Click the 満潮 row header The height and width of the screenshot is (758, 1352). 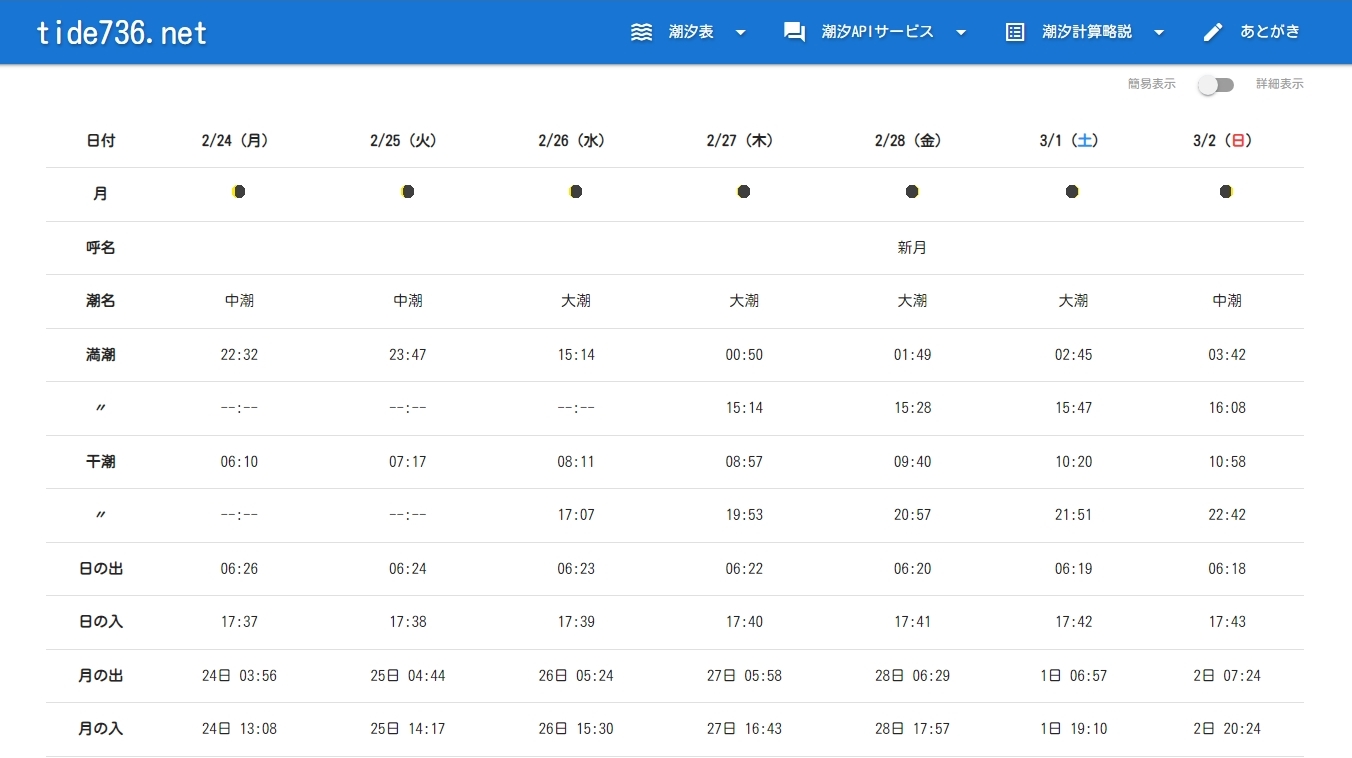pos(100,355)
